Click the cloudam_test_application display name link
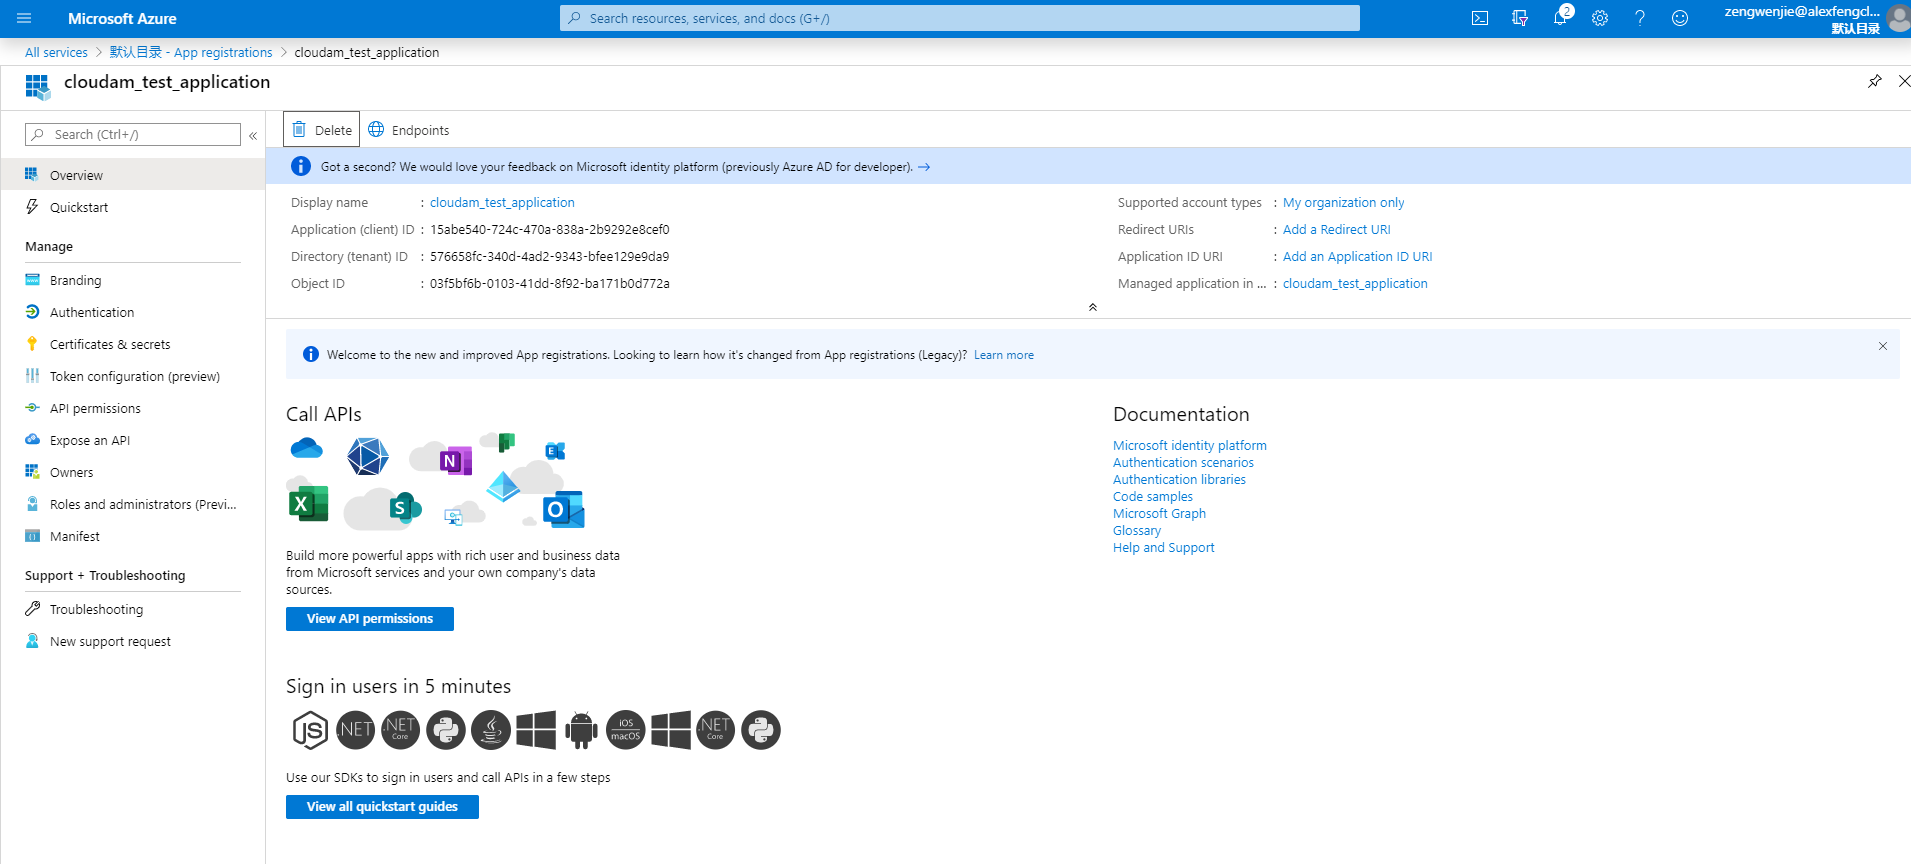Screen dimensions: 1911x864 tap(502, 203)
